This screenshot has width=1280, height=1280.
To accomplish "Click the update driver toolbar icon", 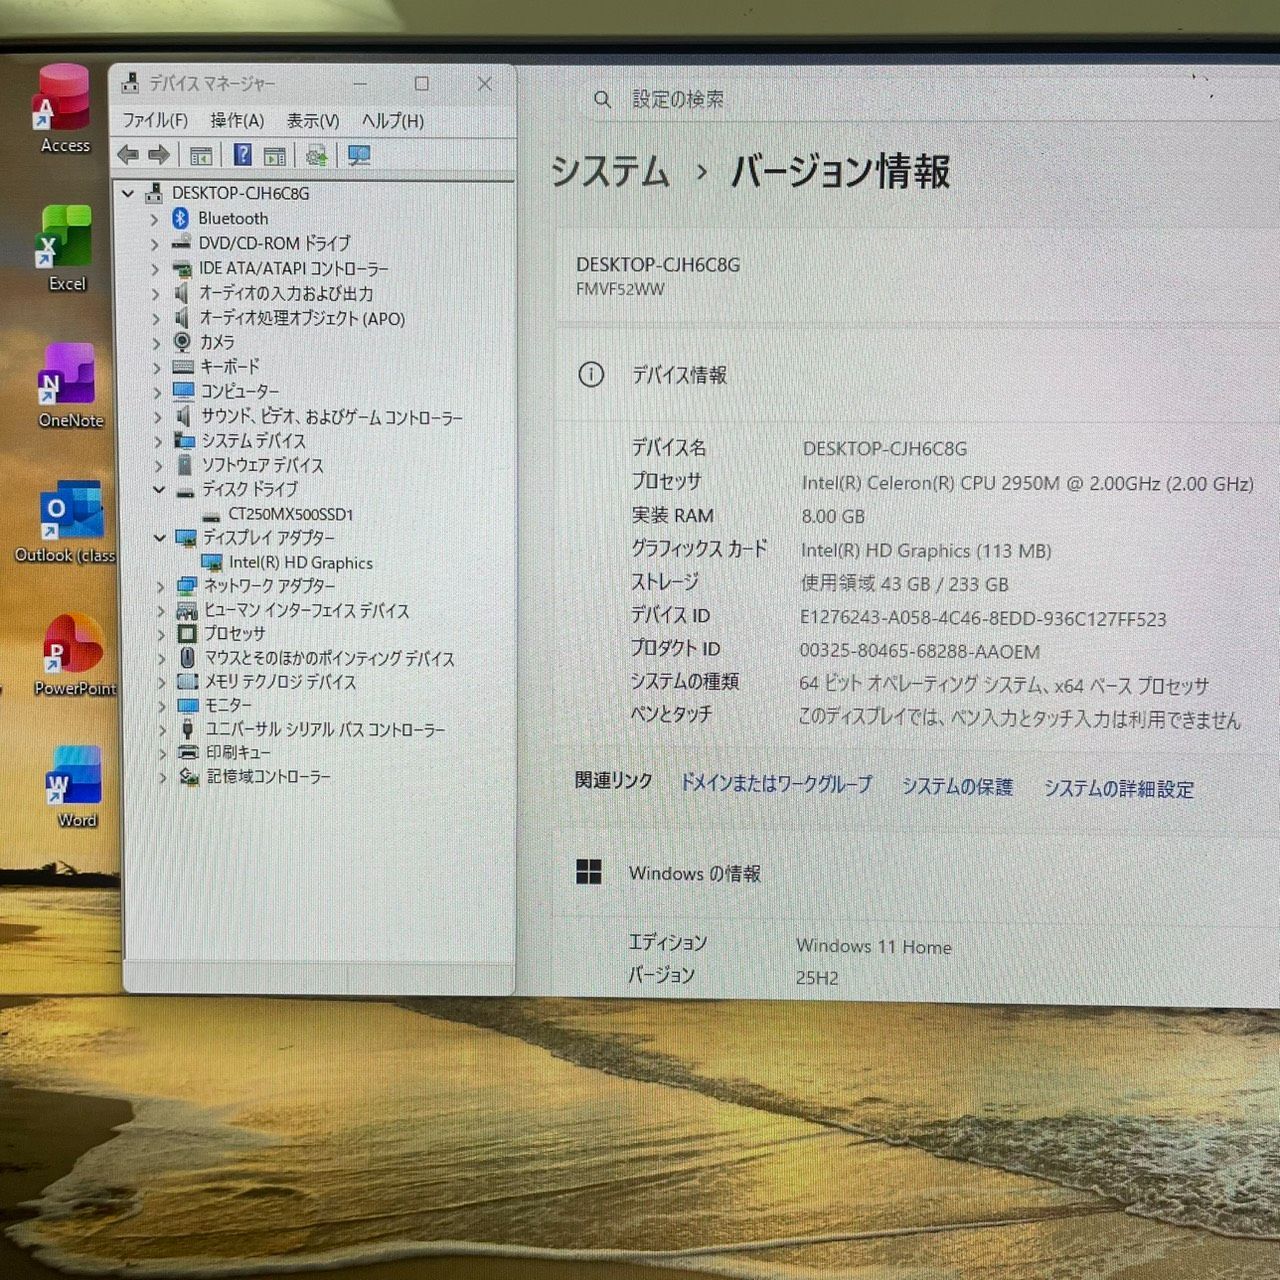I will point(317,155).
